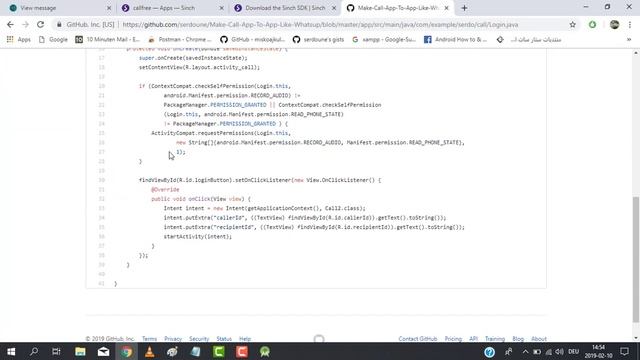Go back to the previous page
The image size is (640, 360).
pyautogui.click(x=10, y=24)
